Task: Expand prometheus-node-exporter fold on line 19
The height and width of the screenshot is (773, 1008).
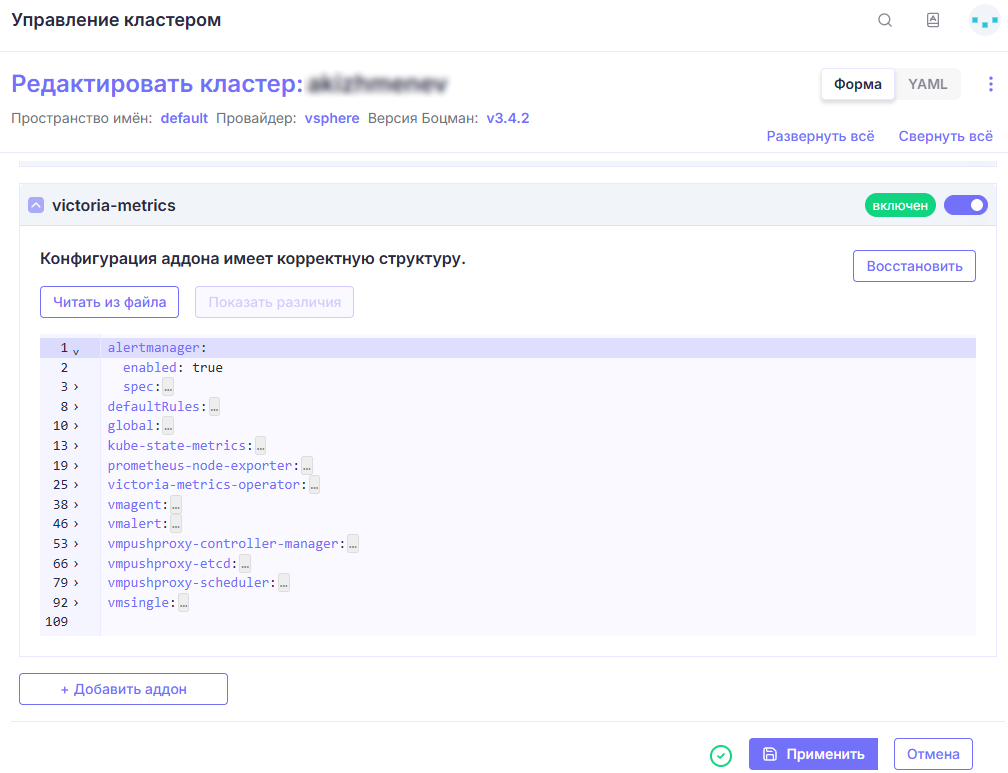Action: pos(76,466)
